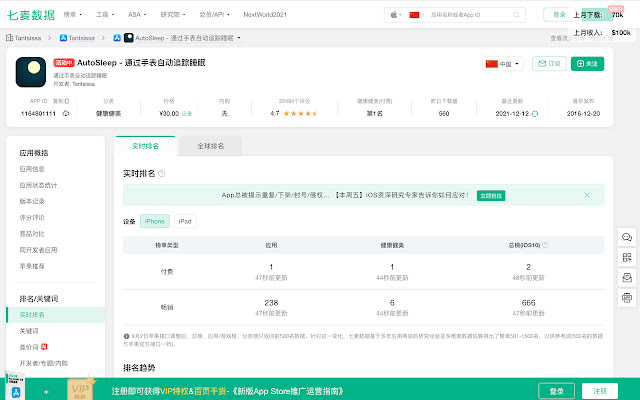Open 应用信息 in the sidebar

coord(32,169)
